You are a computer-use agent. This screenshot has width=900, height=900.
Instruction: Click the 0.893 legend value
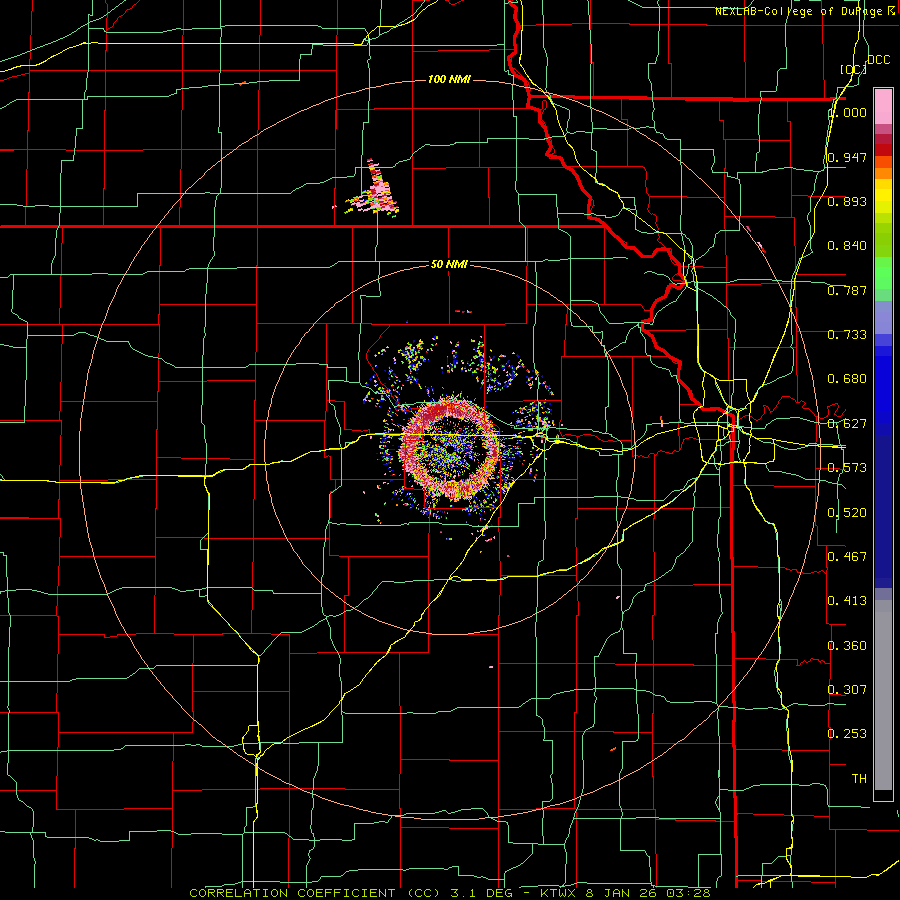pos(847,201)
